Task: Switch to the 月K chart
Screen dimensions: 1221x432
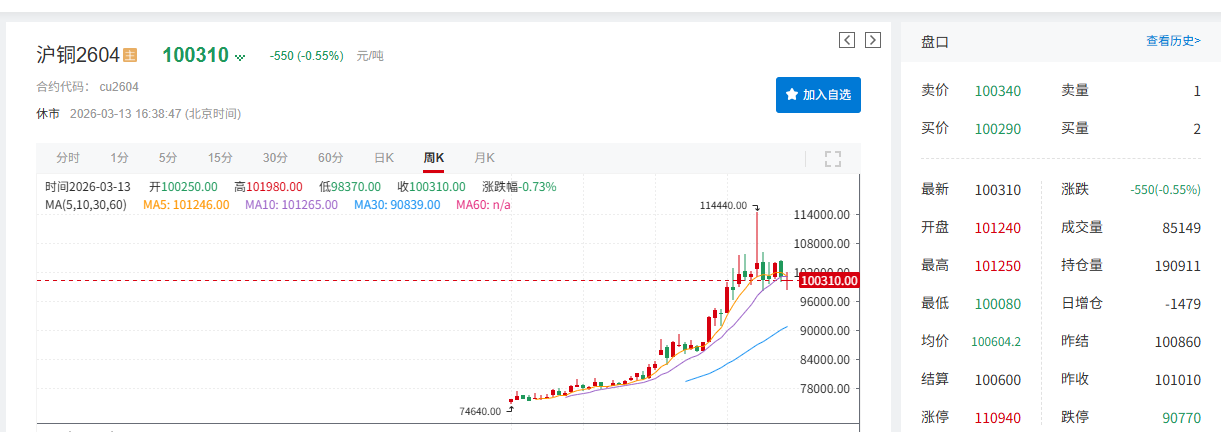Action: click(x=484, y=158)
